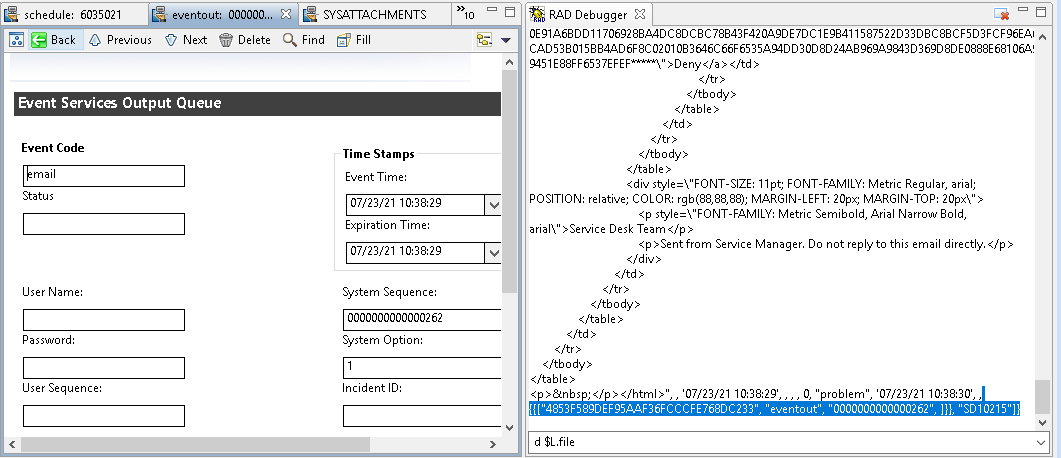The height and width of the screenshot is (458, 1061).
Task: Click the Back arrow icon
Action: 40,40
